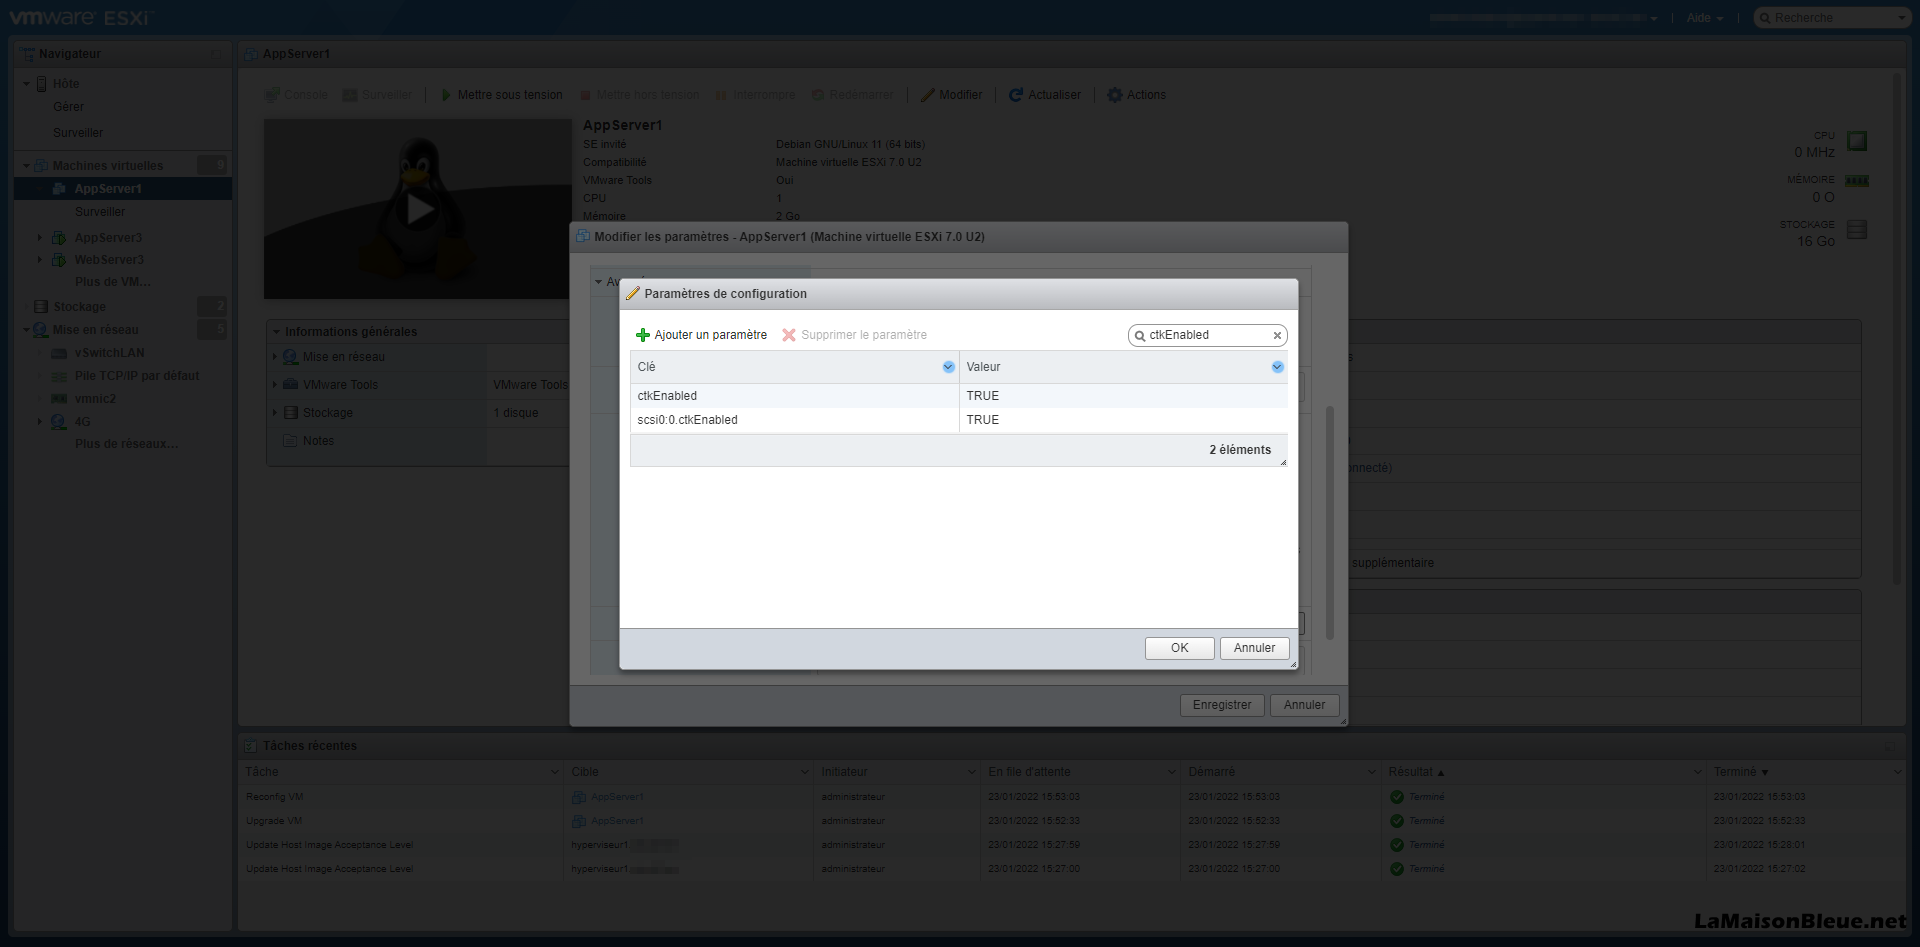
Task: Sort tasks by the Résultat column
Action: (x=1410, y=772)
